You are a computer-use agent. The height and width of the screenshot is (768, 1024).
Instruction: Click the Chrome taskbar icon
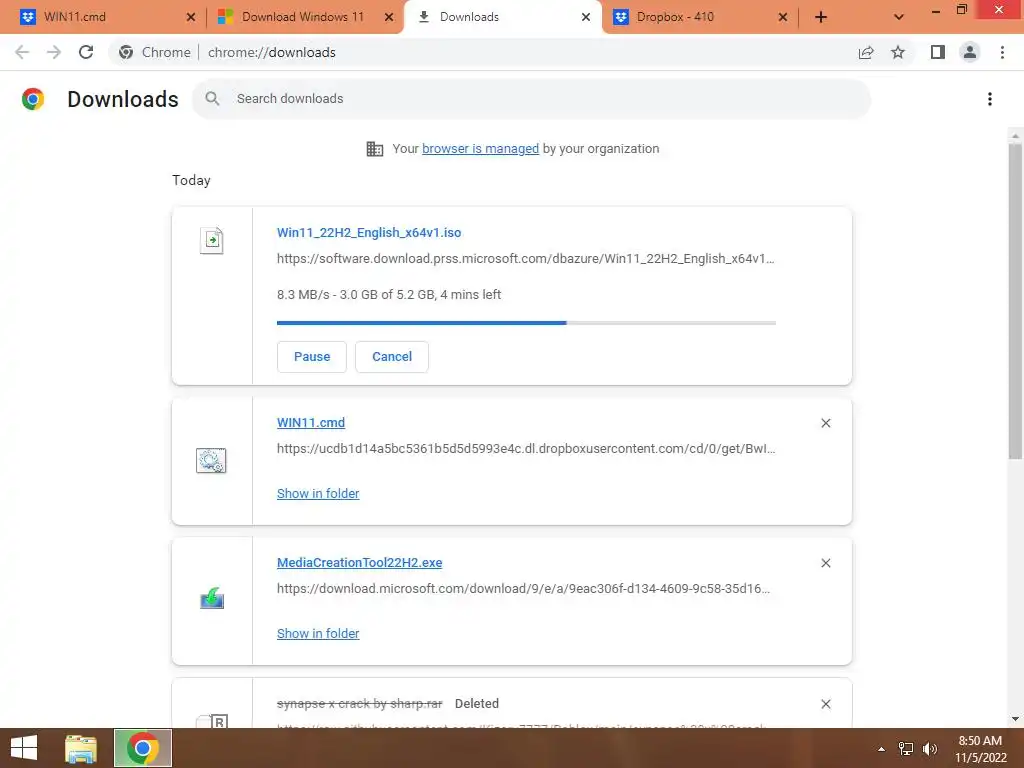142,748
